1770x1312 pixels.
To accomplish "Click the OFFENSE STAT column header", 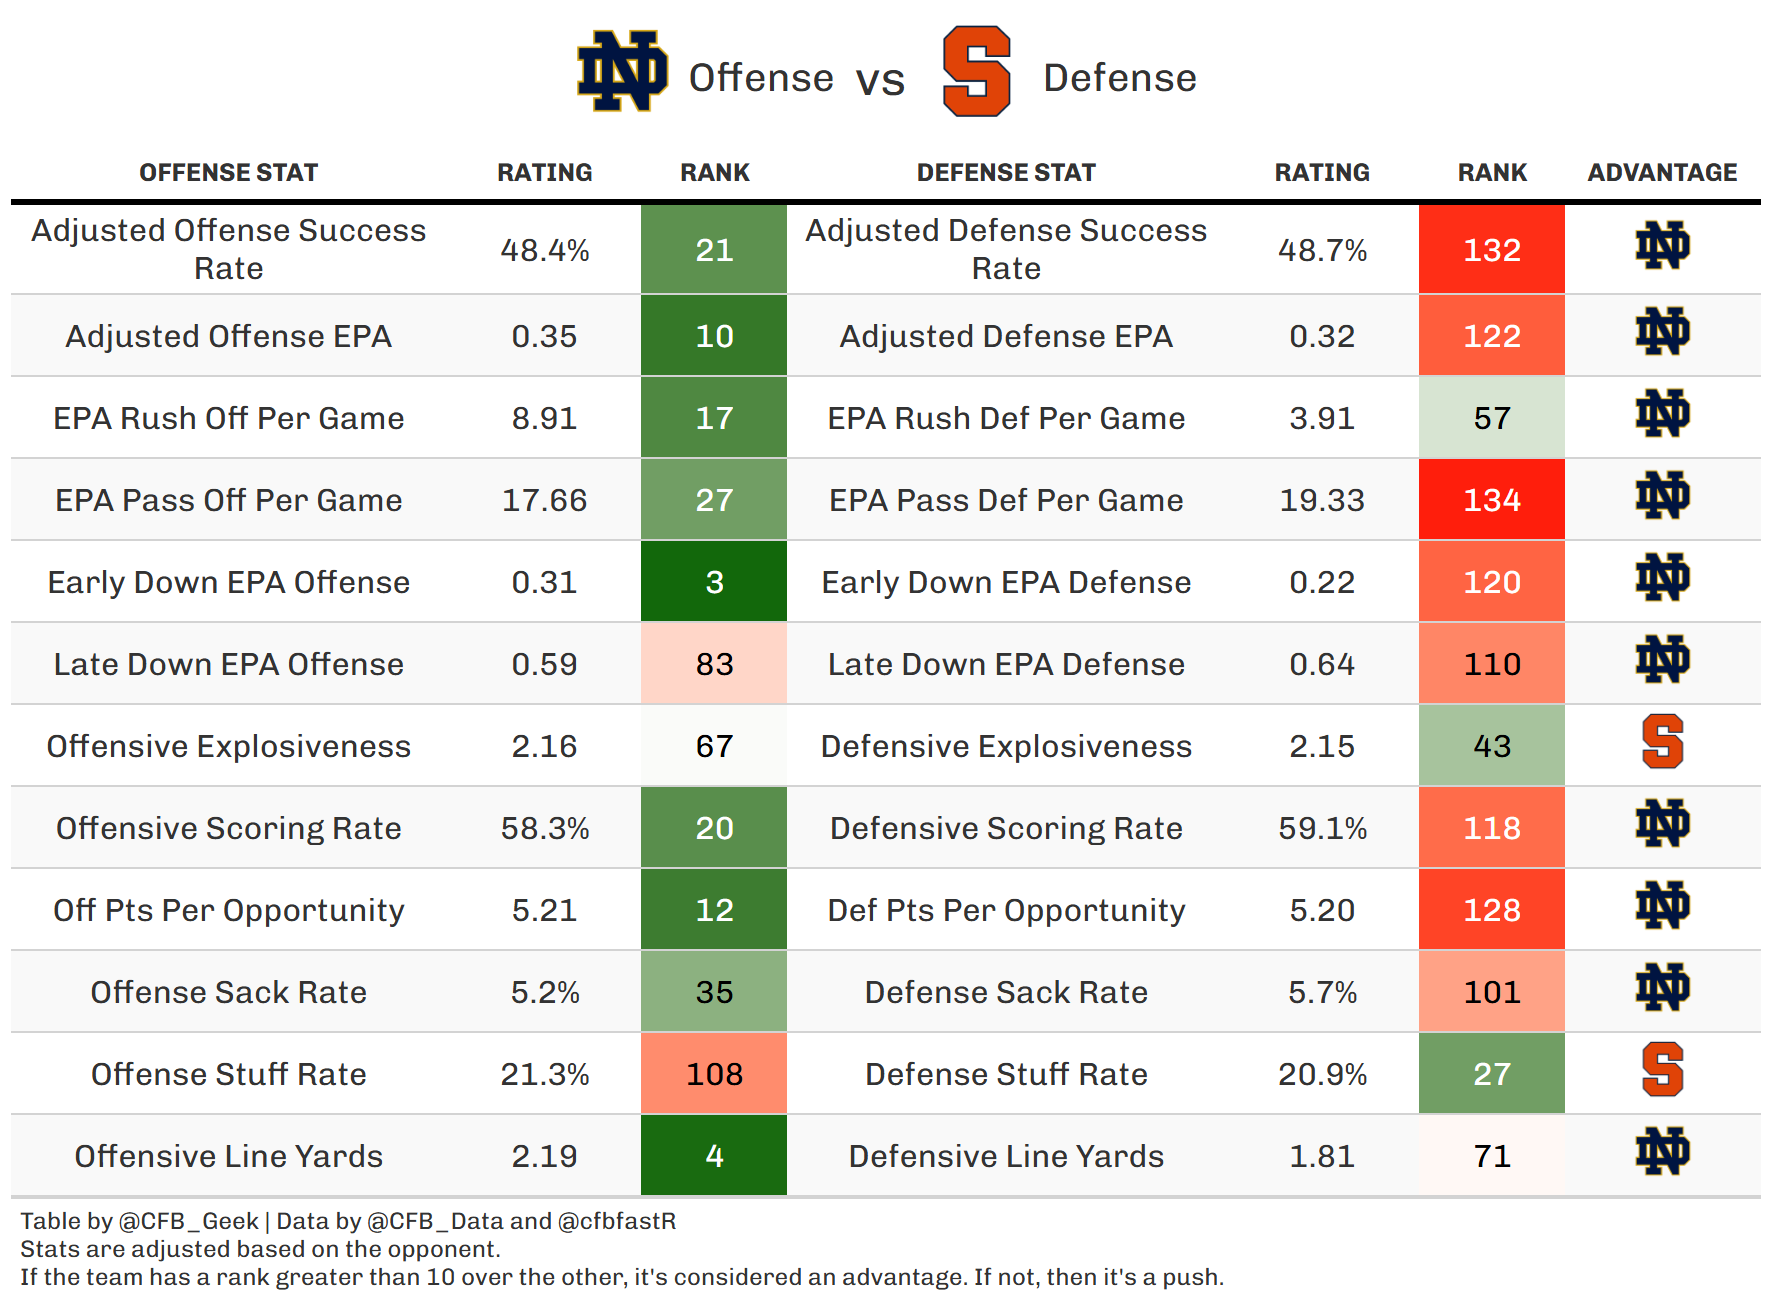I will point(228,173).
